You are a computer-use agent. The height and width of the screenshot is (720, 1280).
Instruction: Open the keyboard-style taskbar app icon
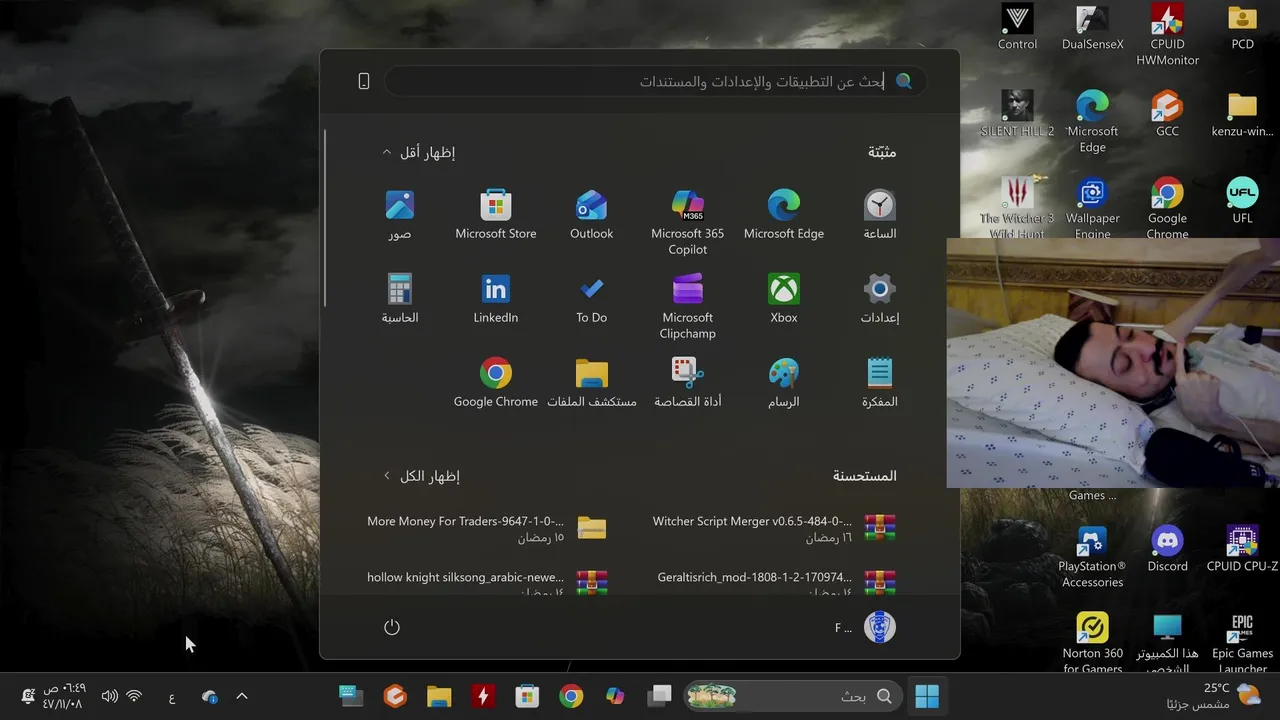[x=351, y=696]
